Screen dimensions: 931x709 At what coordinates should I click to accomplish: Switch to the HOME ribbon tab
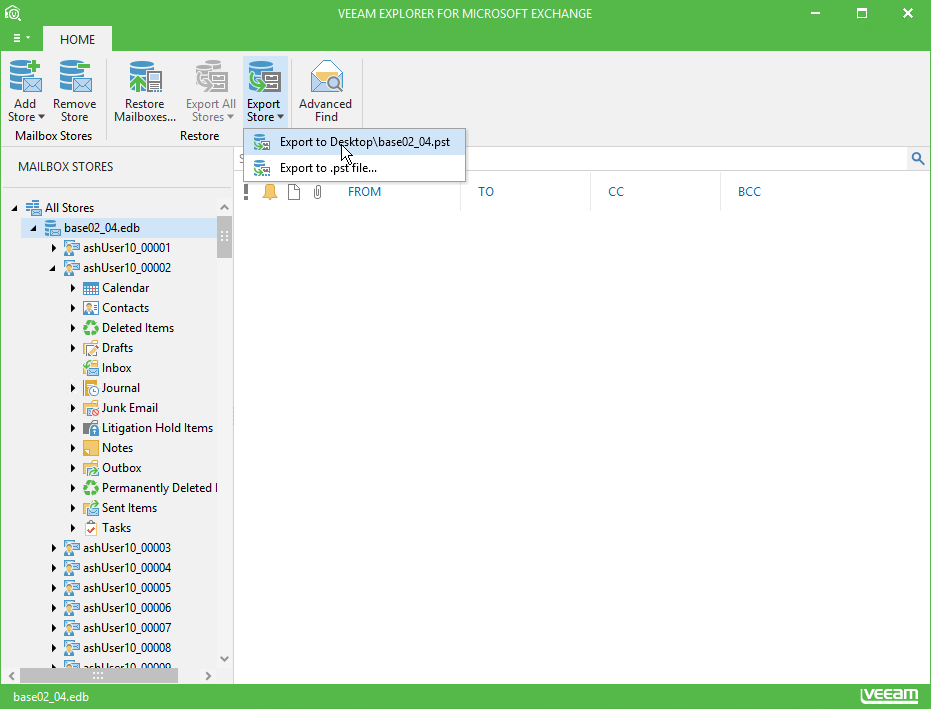coord(77,39)
